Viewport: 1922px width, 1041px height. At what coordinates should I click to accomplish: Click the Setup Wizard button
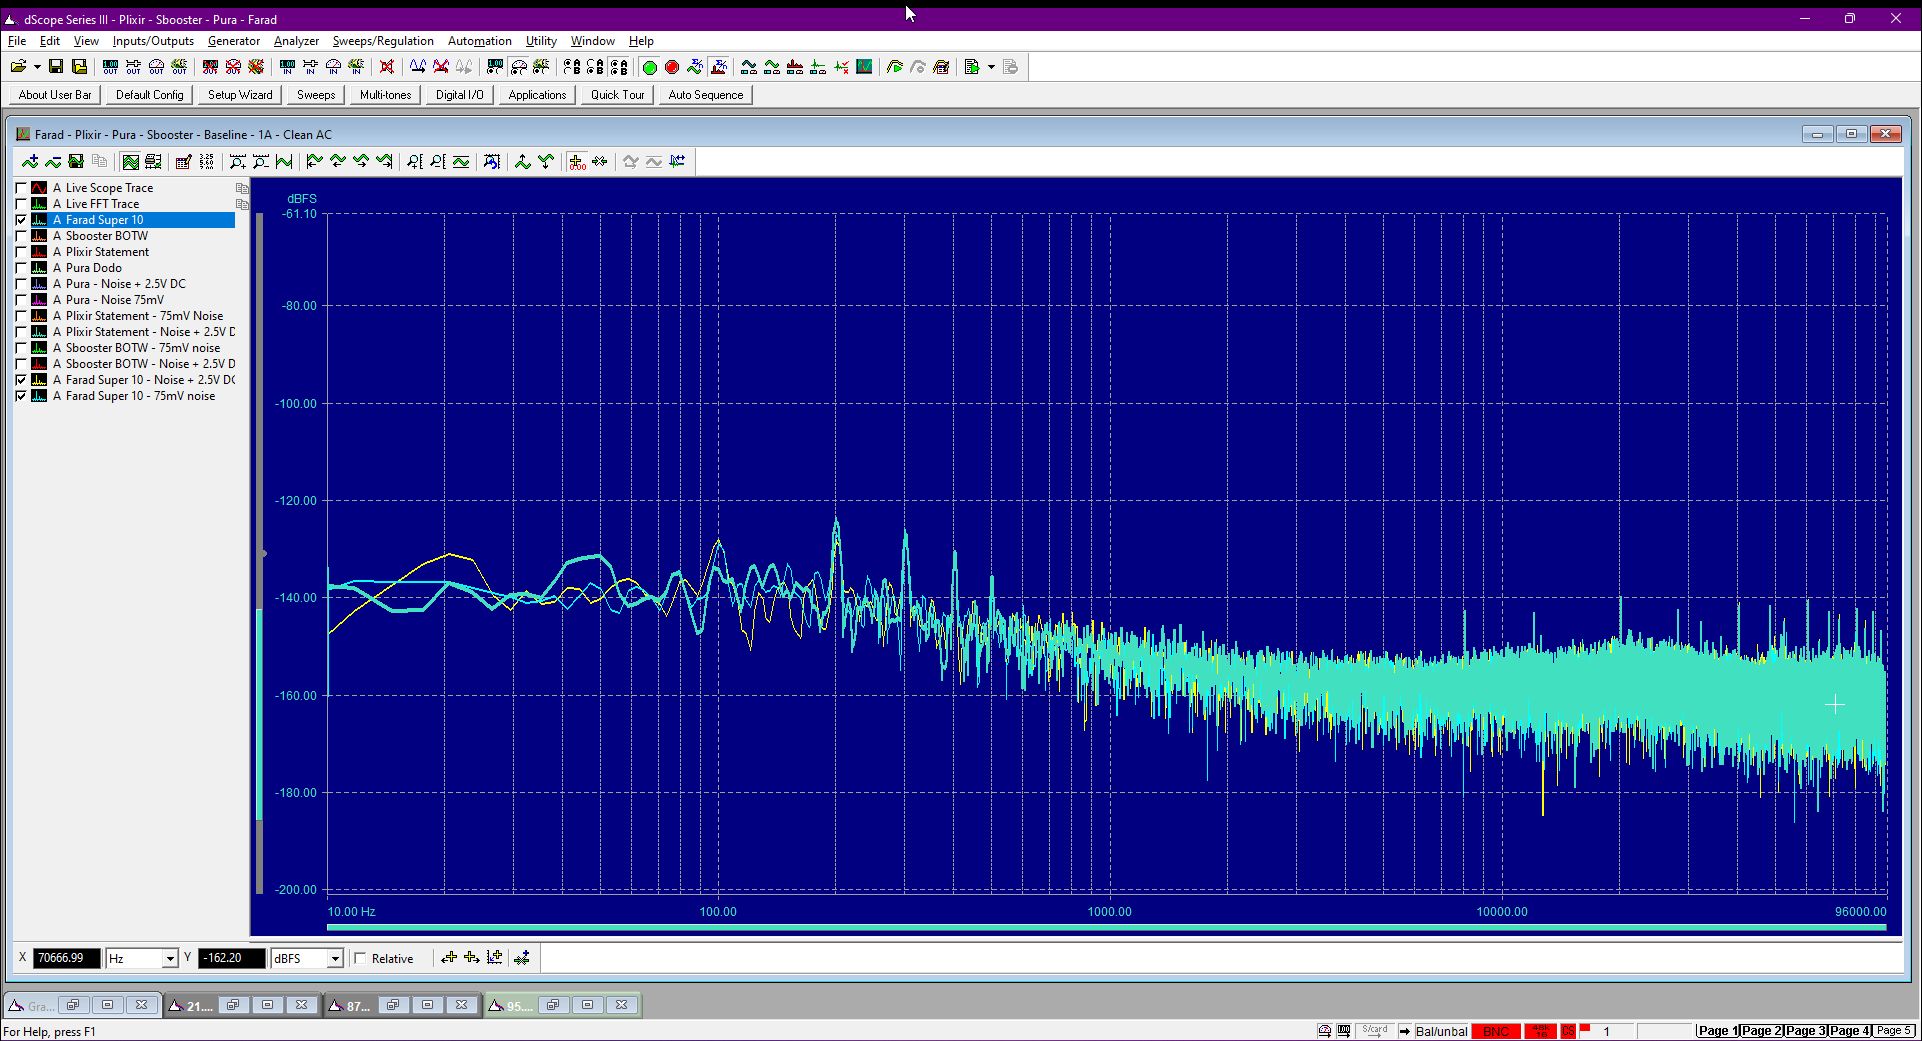(240, 95)
